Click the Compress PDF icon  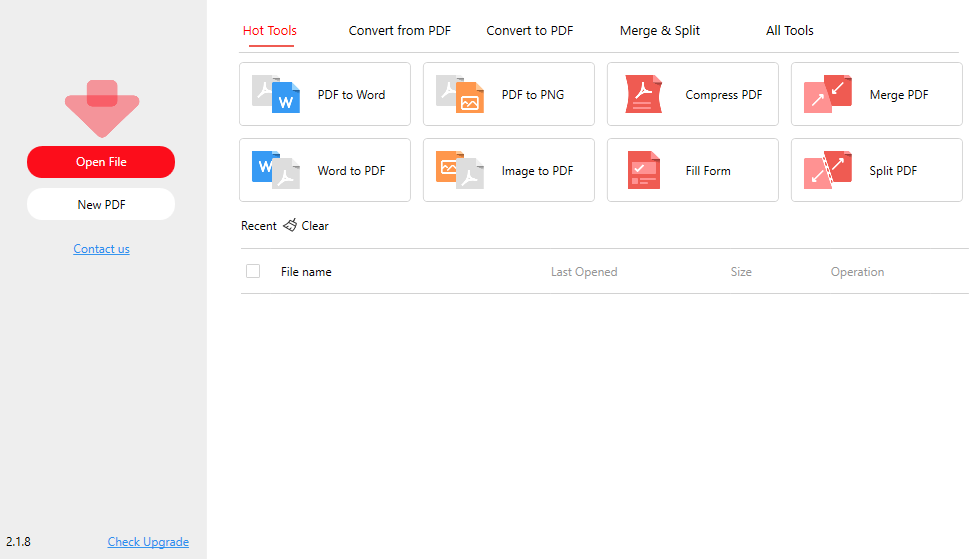[x=644, y=94]
